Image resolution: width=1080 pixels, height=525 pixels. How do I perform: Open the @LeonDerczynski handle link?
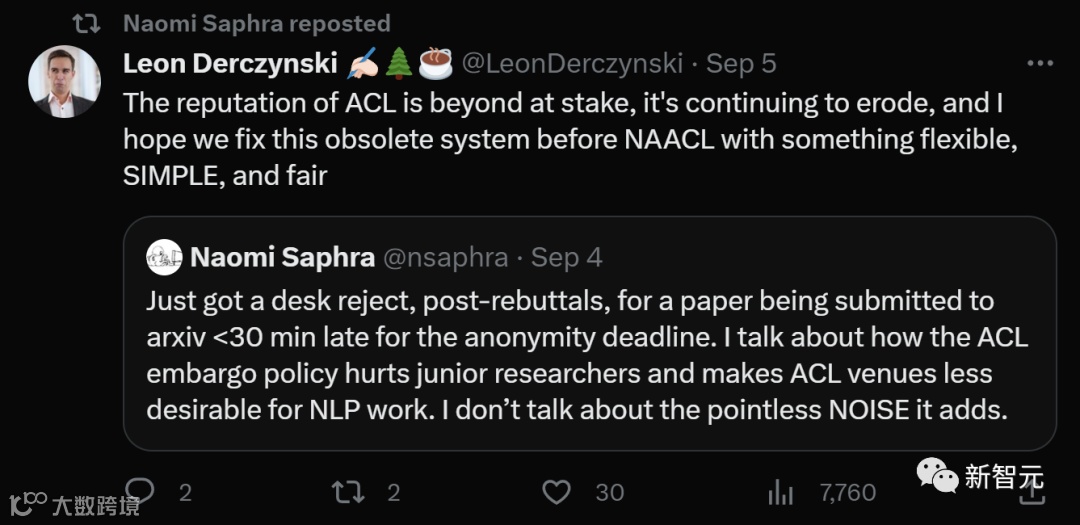pos(571,64)
